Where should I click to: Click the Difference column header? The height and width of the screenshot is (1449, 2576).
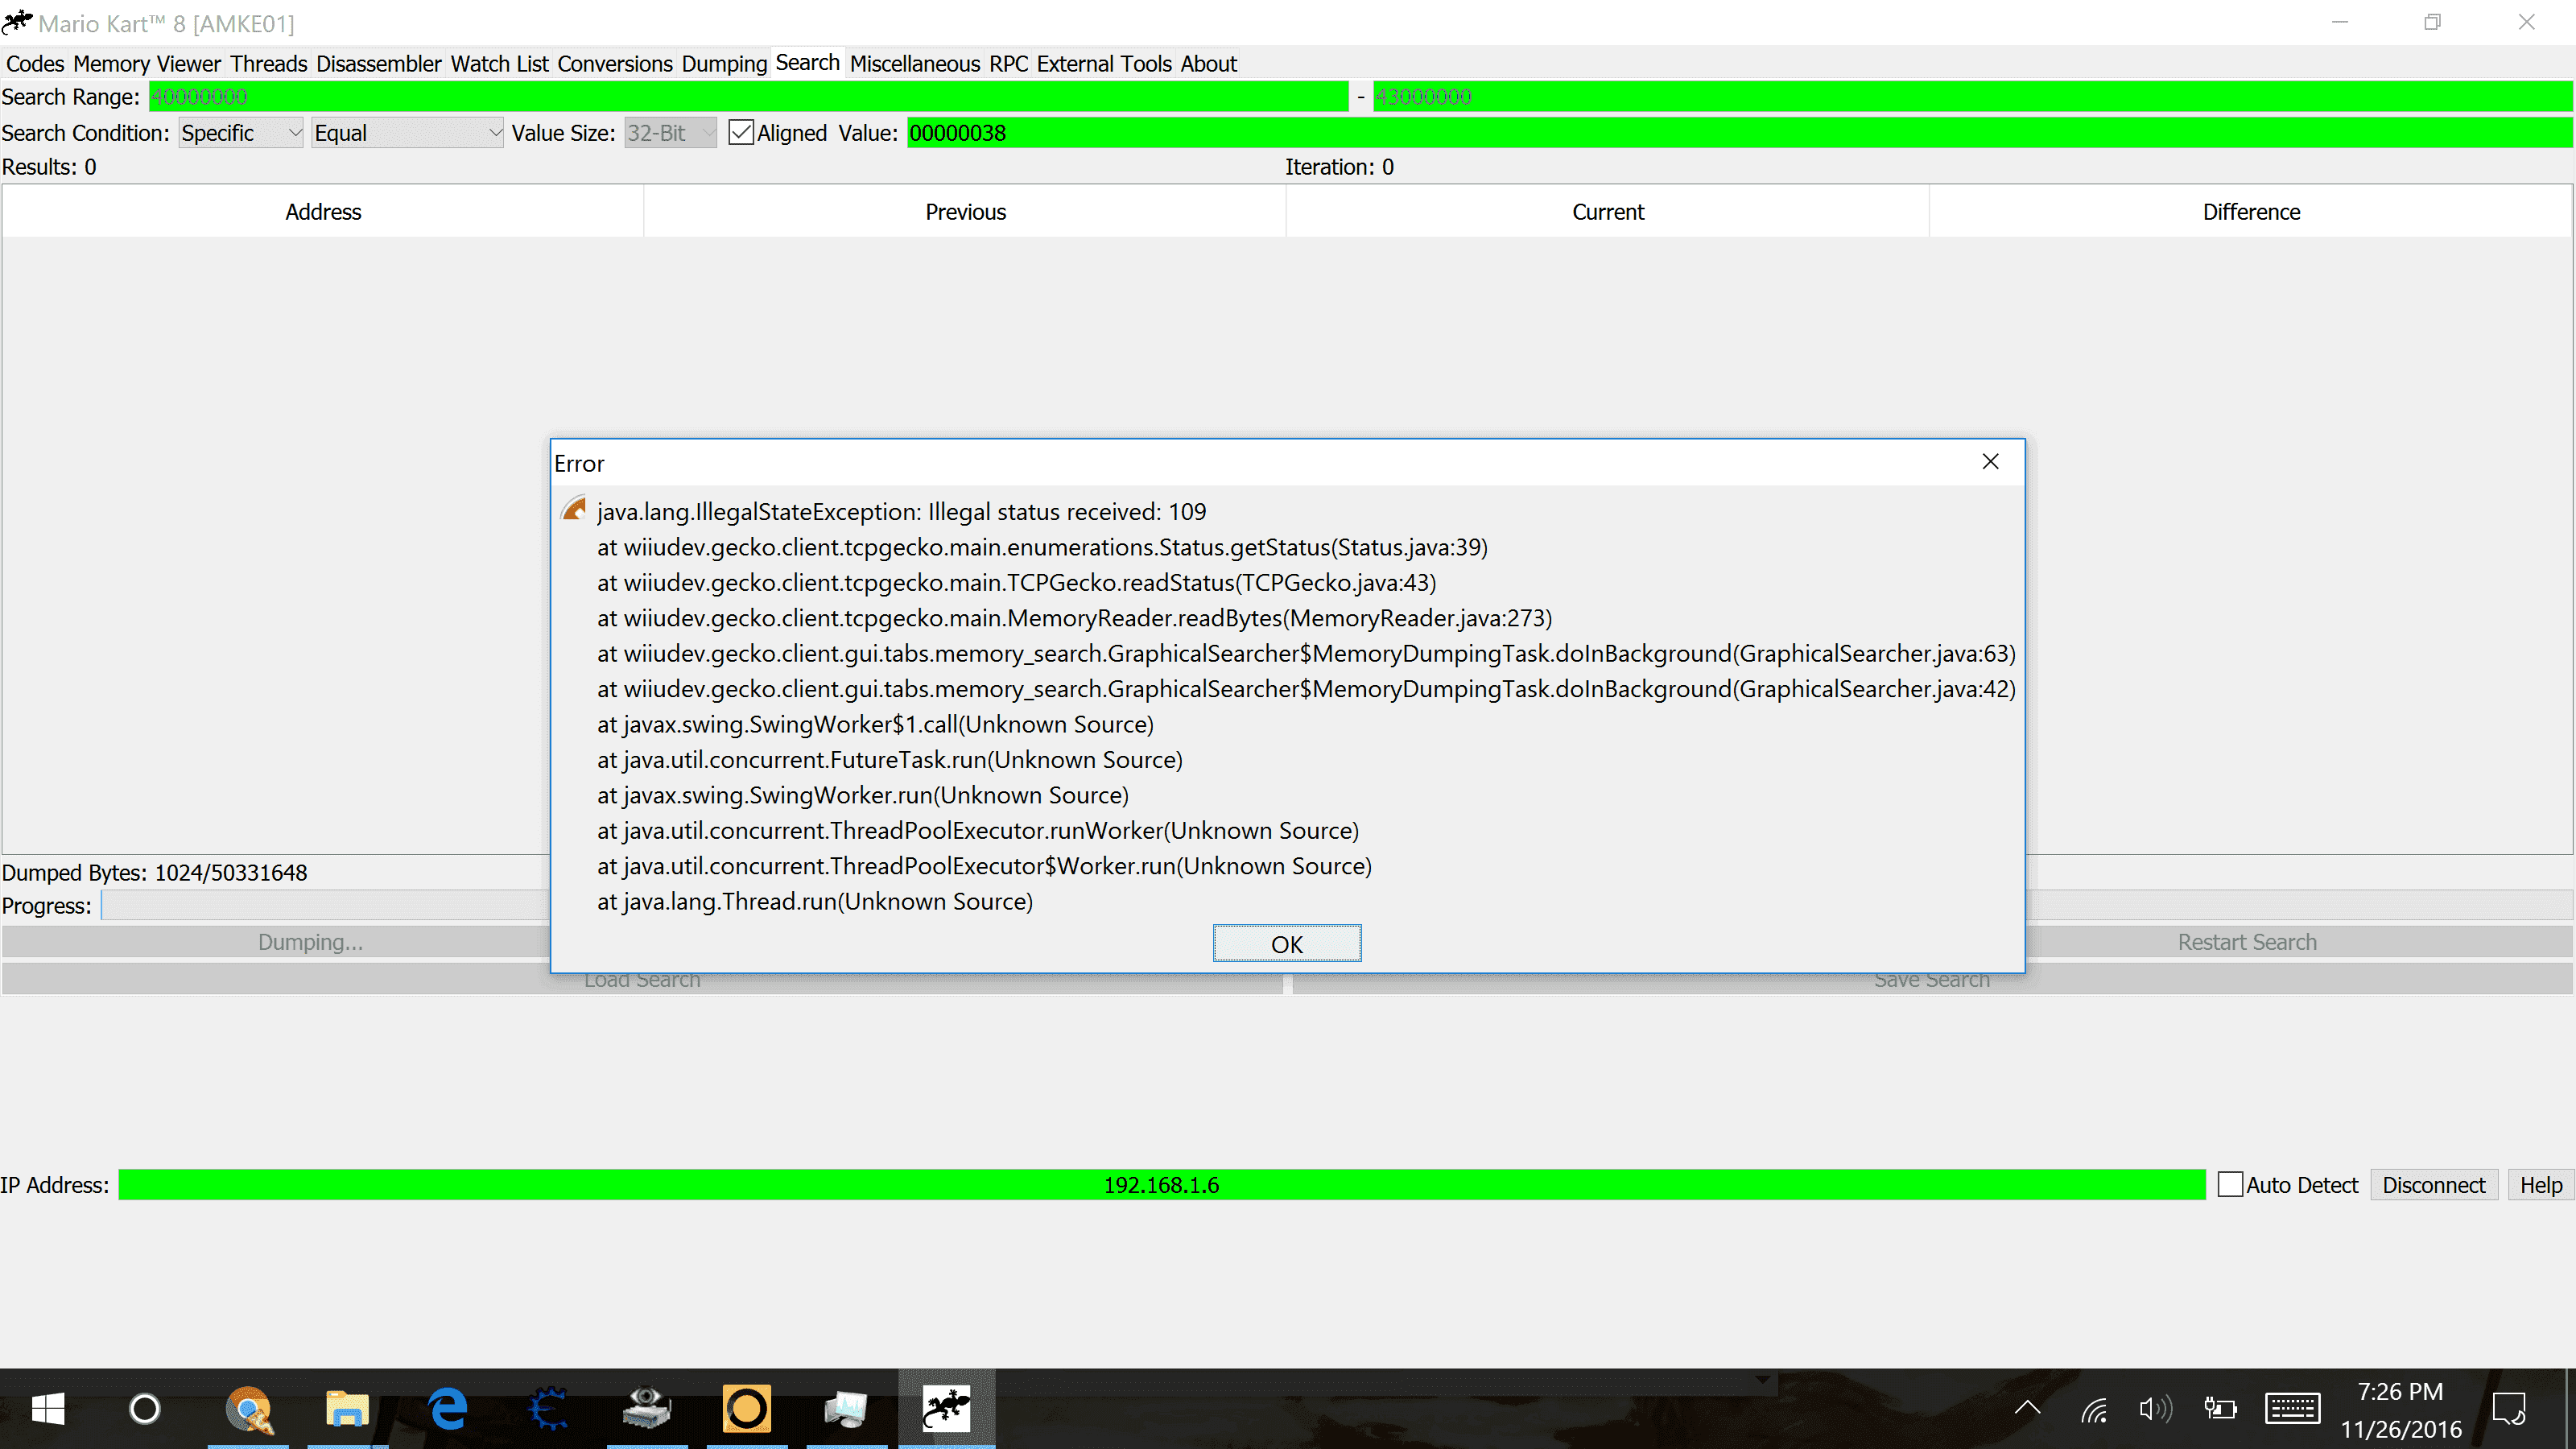pos(2251,212)
